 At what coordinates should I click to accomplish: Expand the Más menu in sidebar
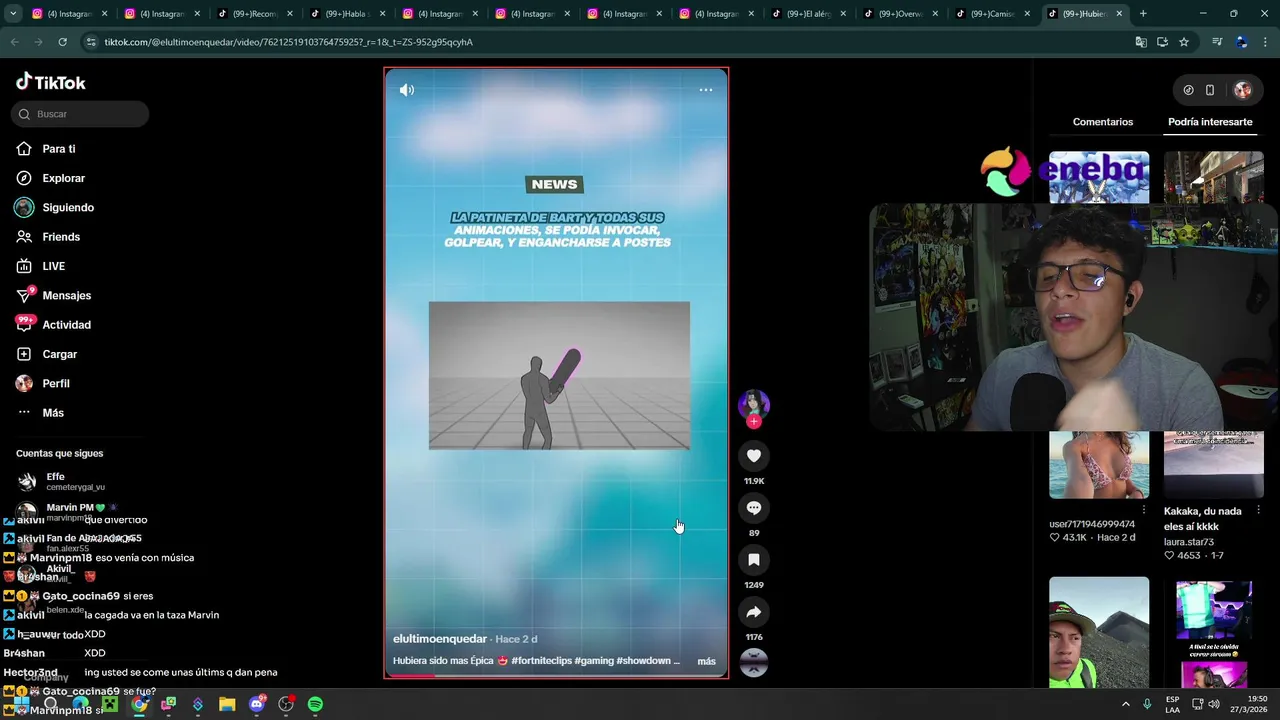coord(52,413)
